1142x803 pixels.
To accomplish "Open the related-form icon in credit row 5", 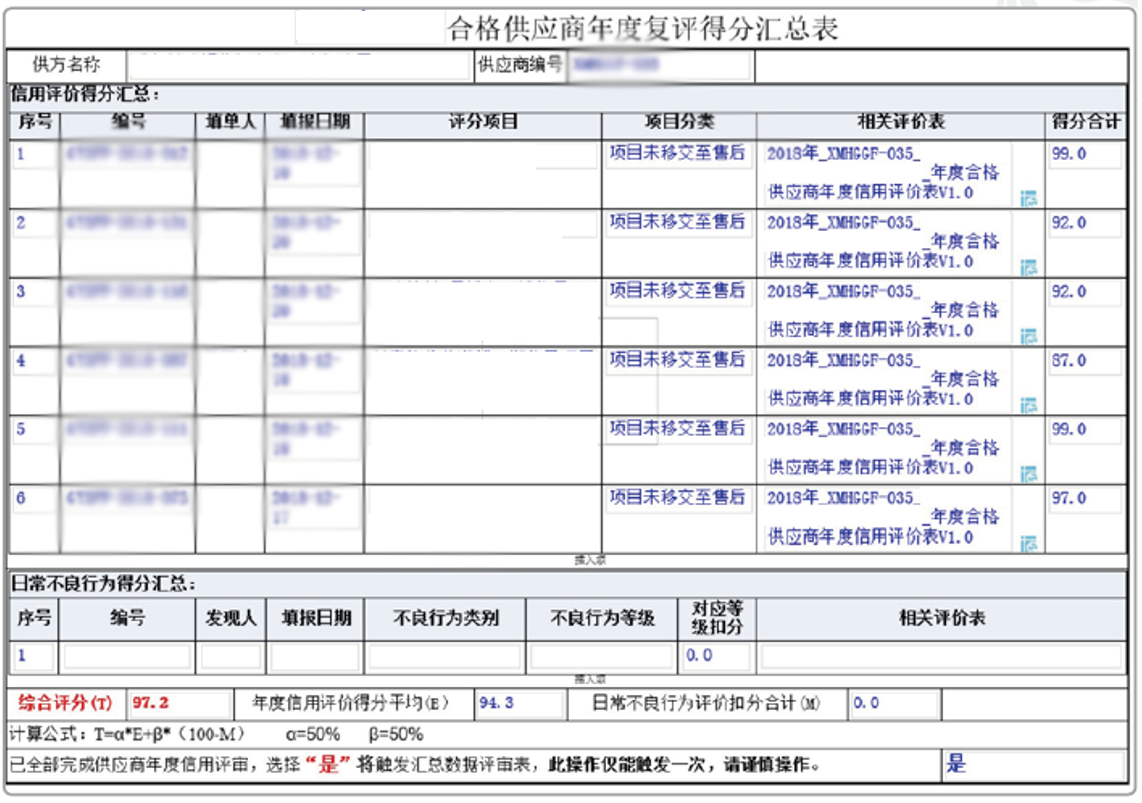I will pos(1028,474).
